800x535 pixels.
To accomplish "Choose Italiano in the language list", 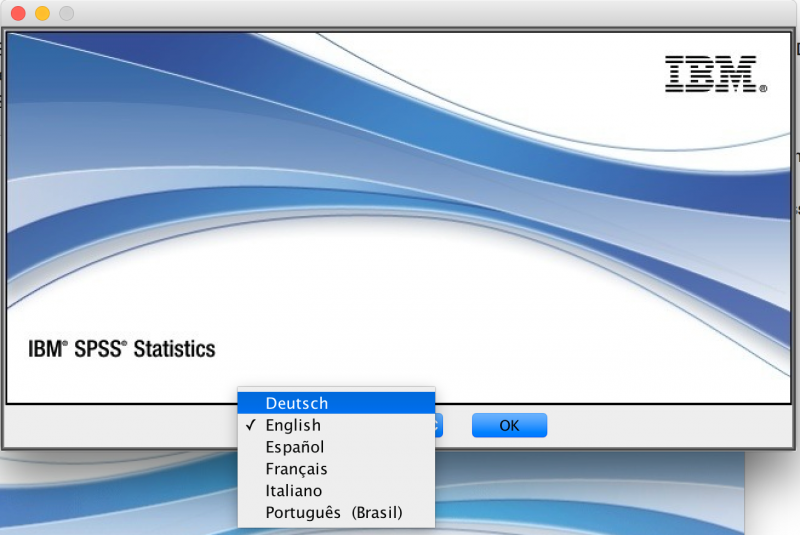I will coord(336,491).
